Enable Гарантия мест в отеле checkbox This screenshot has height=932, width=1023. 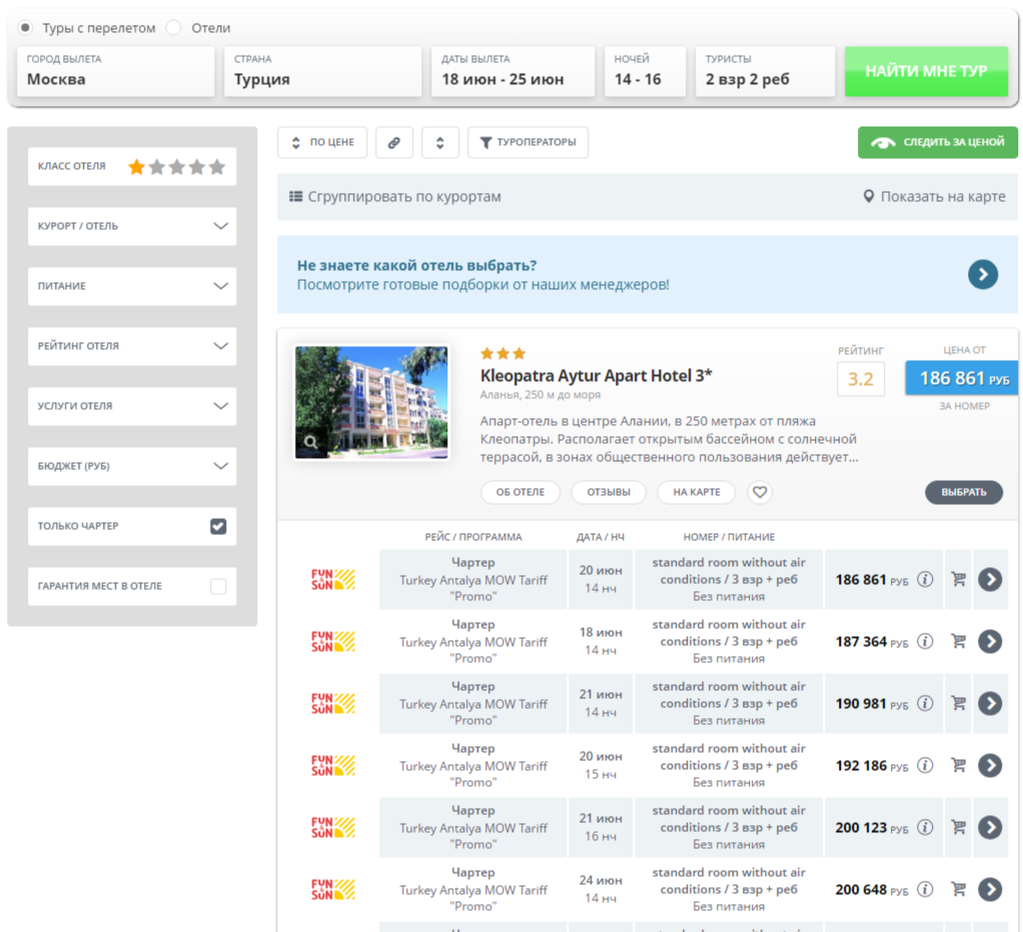[x=218, y=586]
